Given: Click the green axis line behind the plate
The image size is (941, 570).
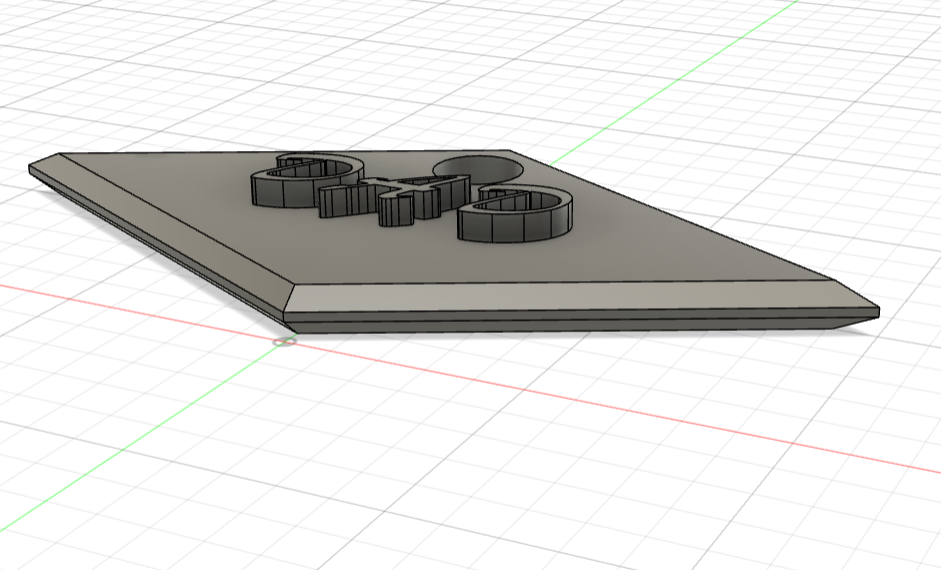Looking at the screenshot, I should tap(672, 82).
